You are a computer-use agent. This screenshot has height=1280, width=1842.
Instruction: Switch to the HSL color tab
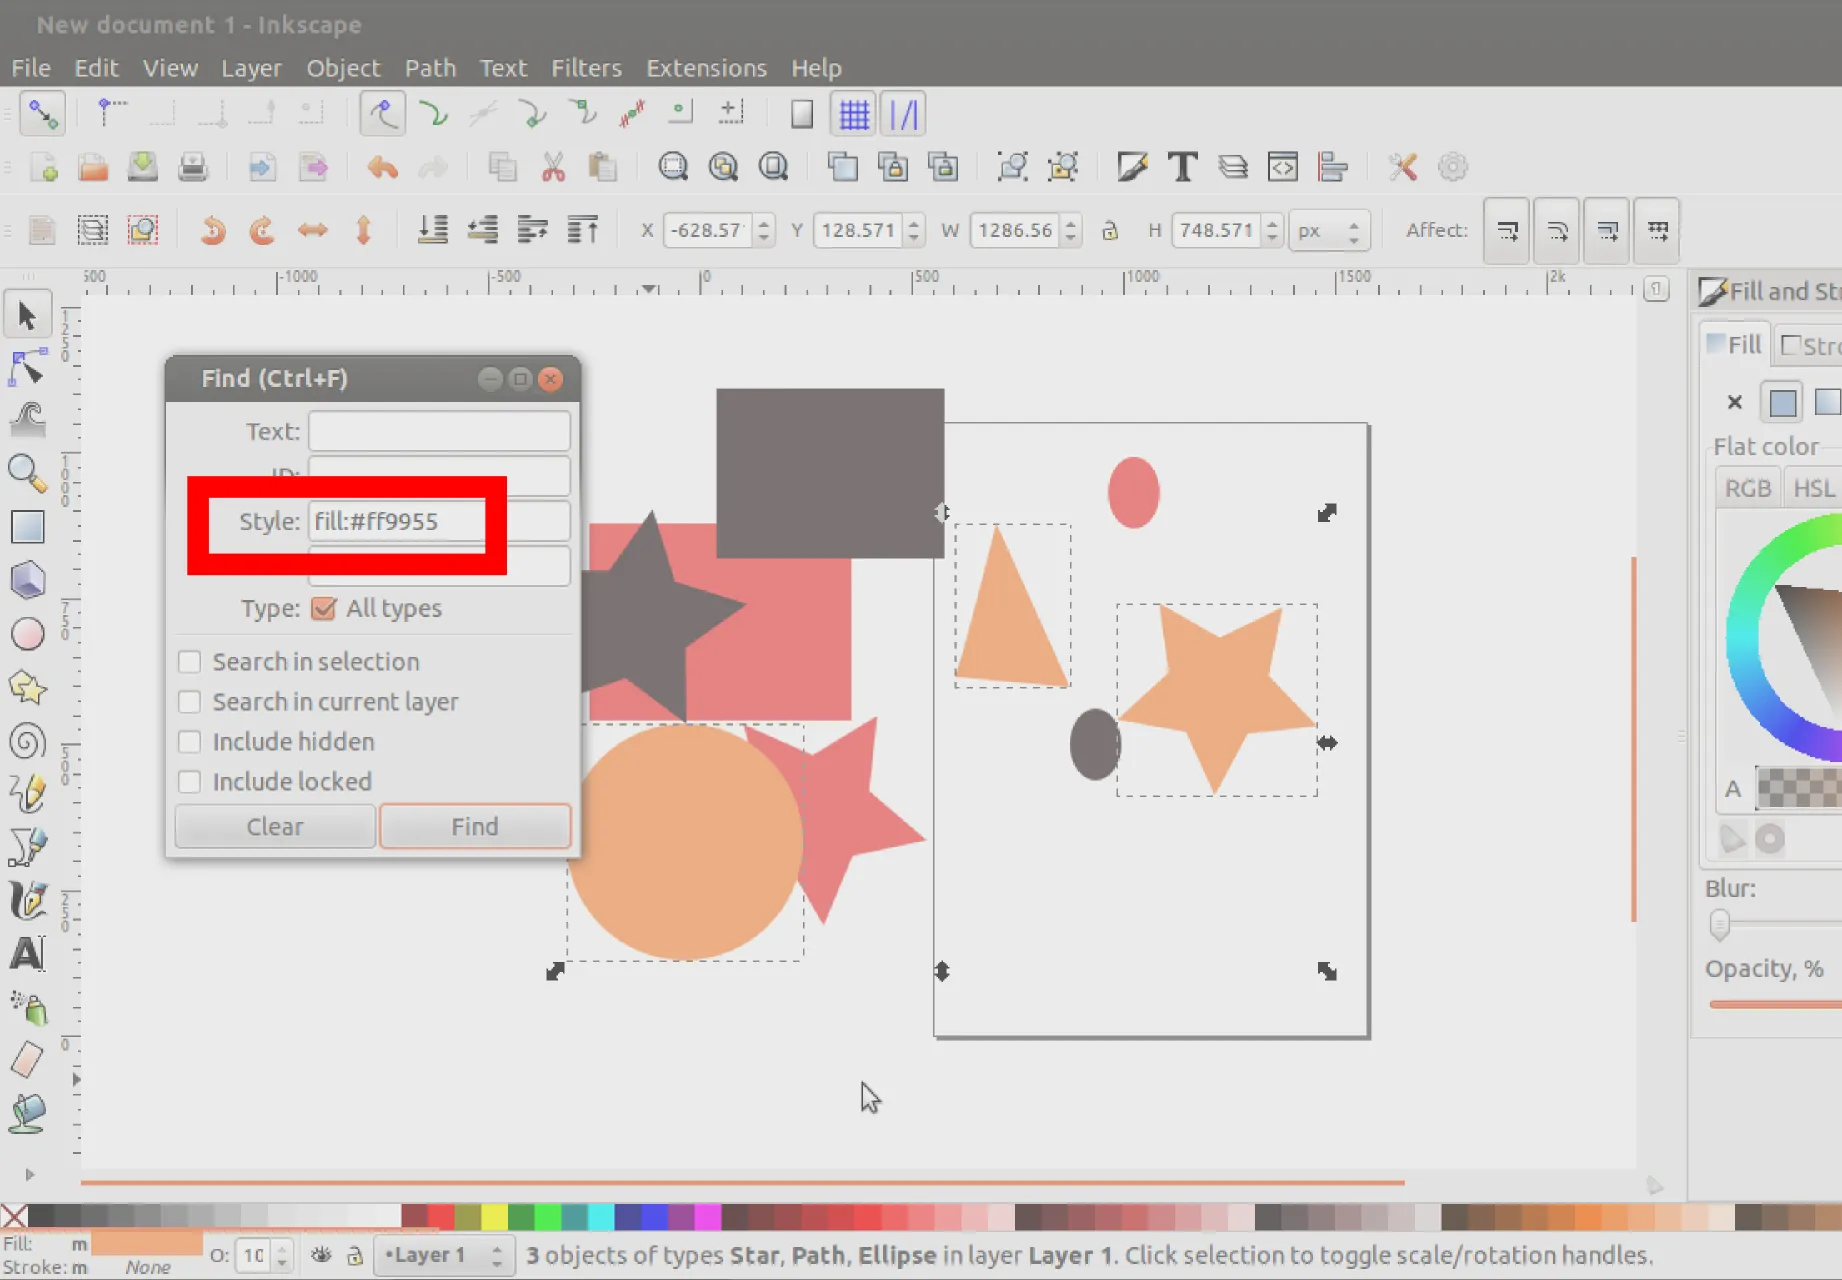(1813, 488)
